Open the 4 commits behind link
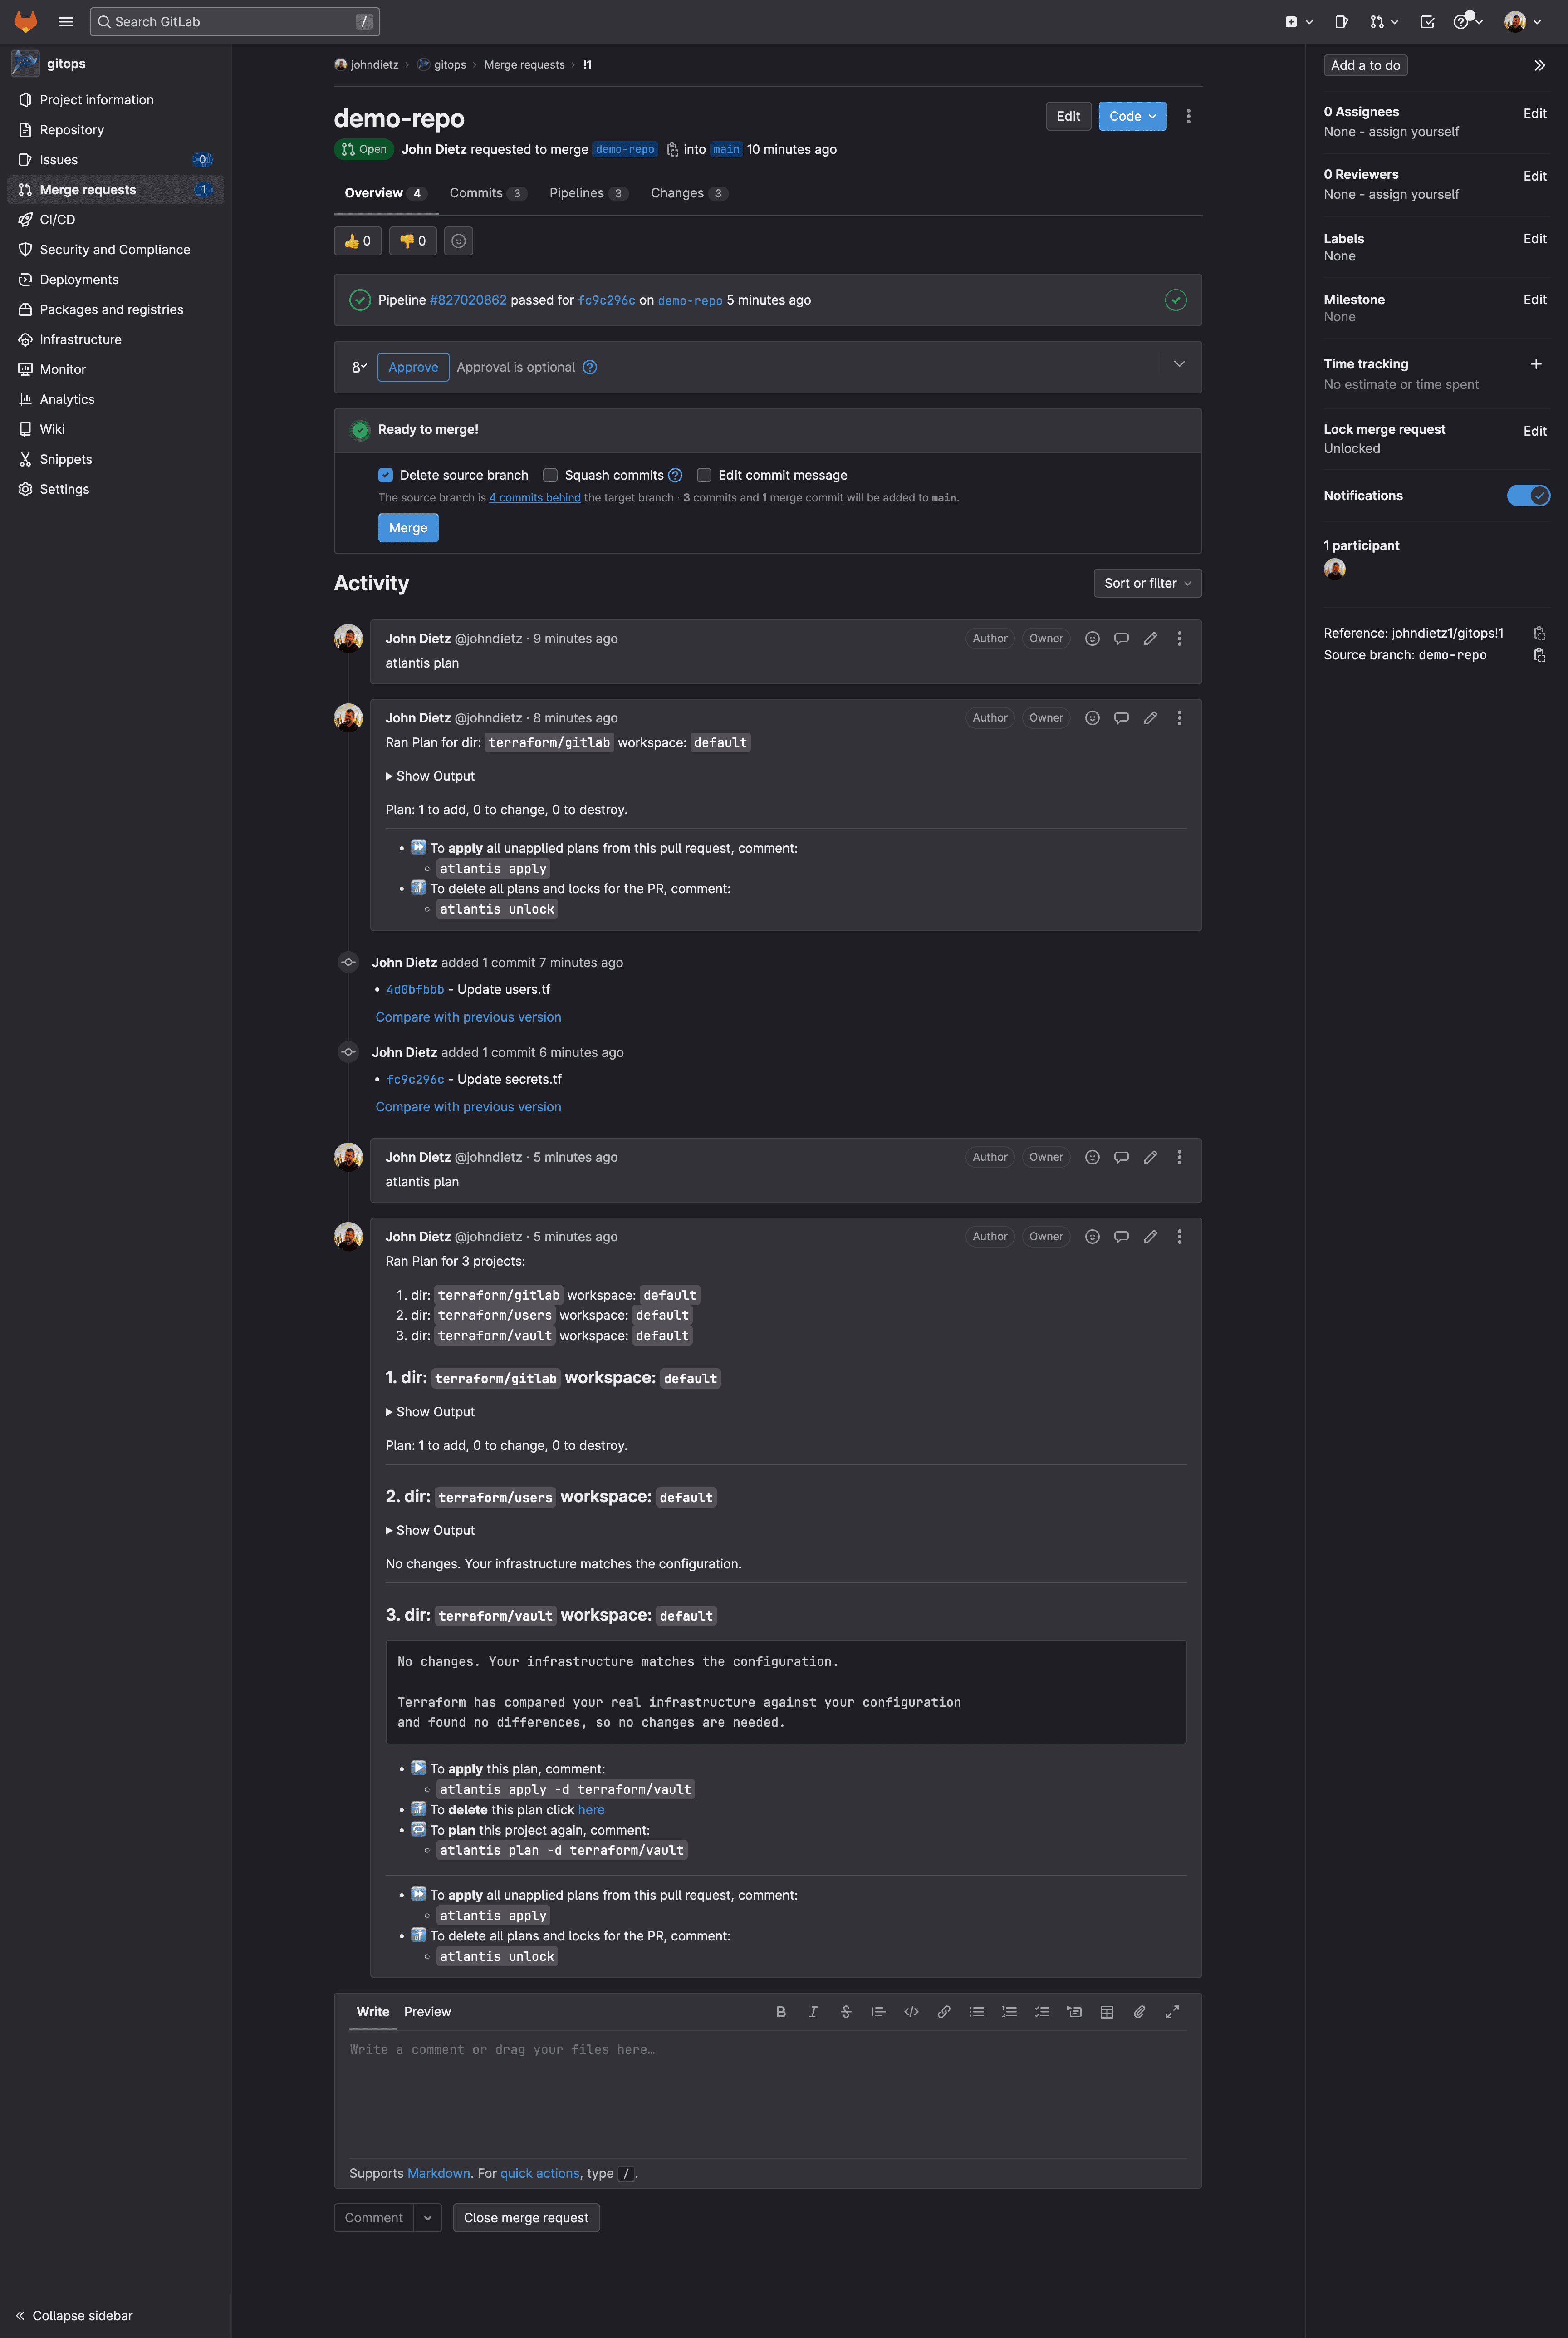The width and height of the screenshot is (1568, 2338). coord(535,498)
